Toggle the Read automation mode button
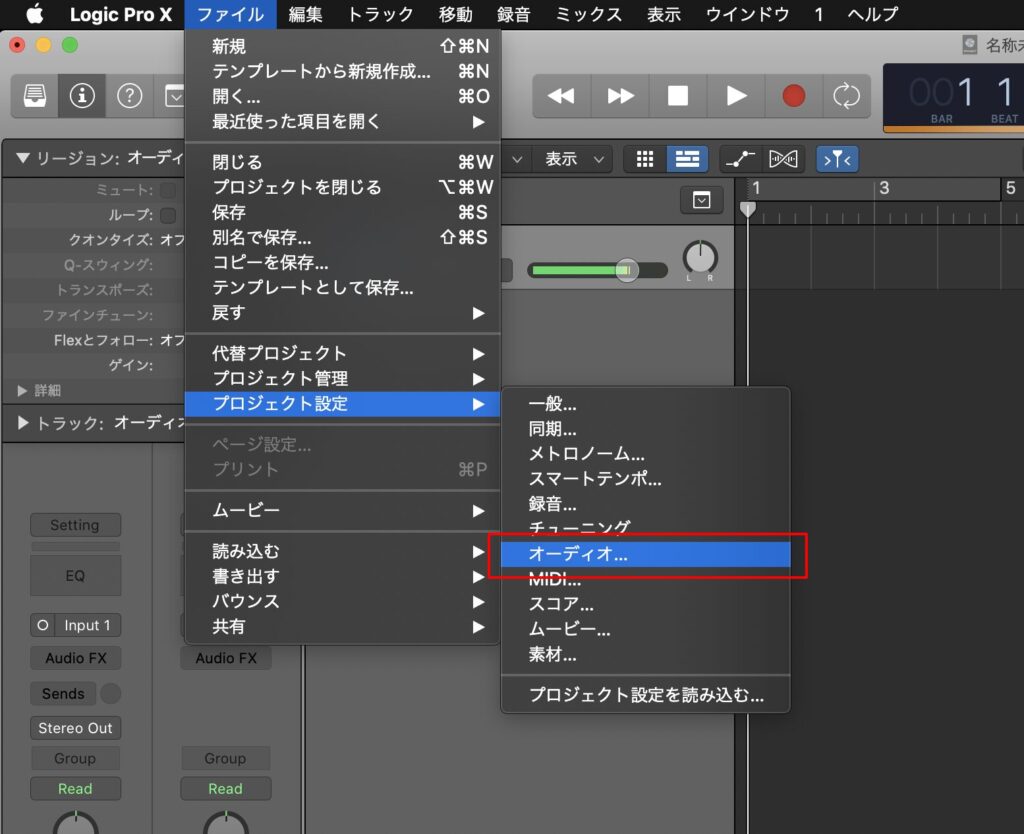The width and height of the screenshot is (1024, 834). coord(75,788)
